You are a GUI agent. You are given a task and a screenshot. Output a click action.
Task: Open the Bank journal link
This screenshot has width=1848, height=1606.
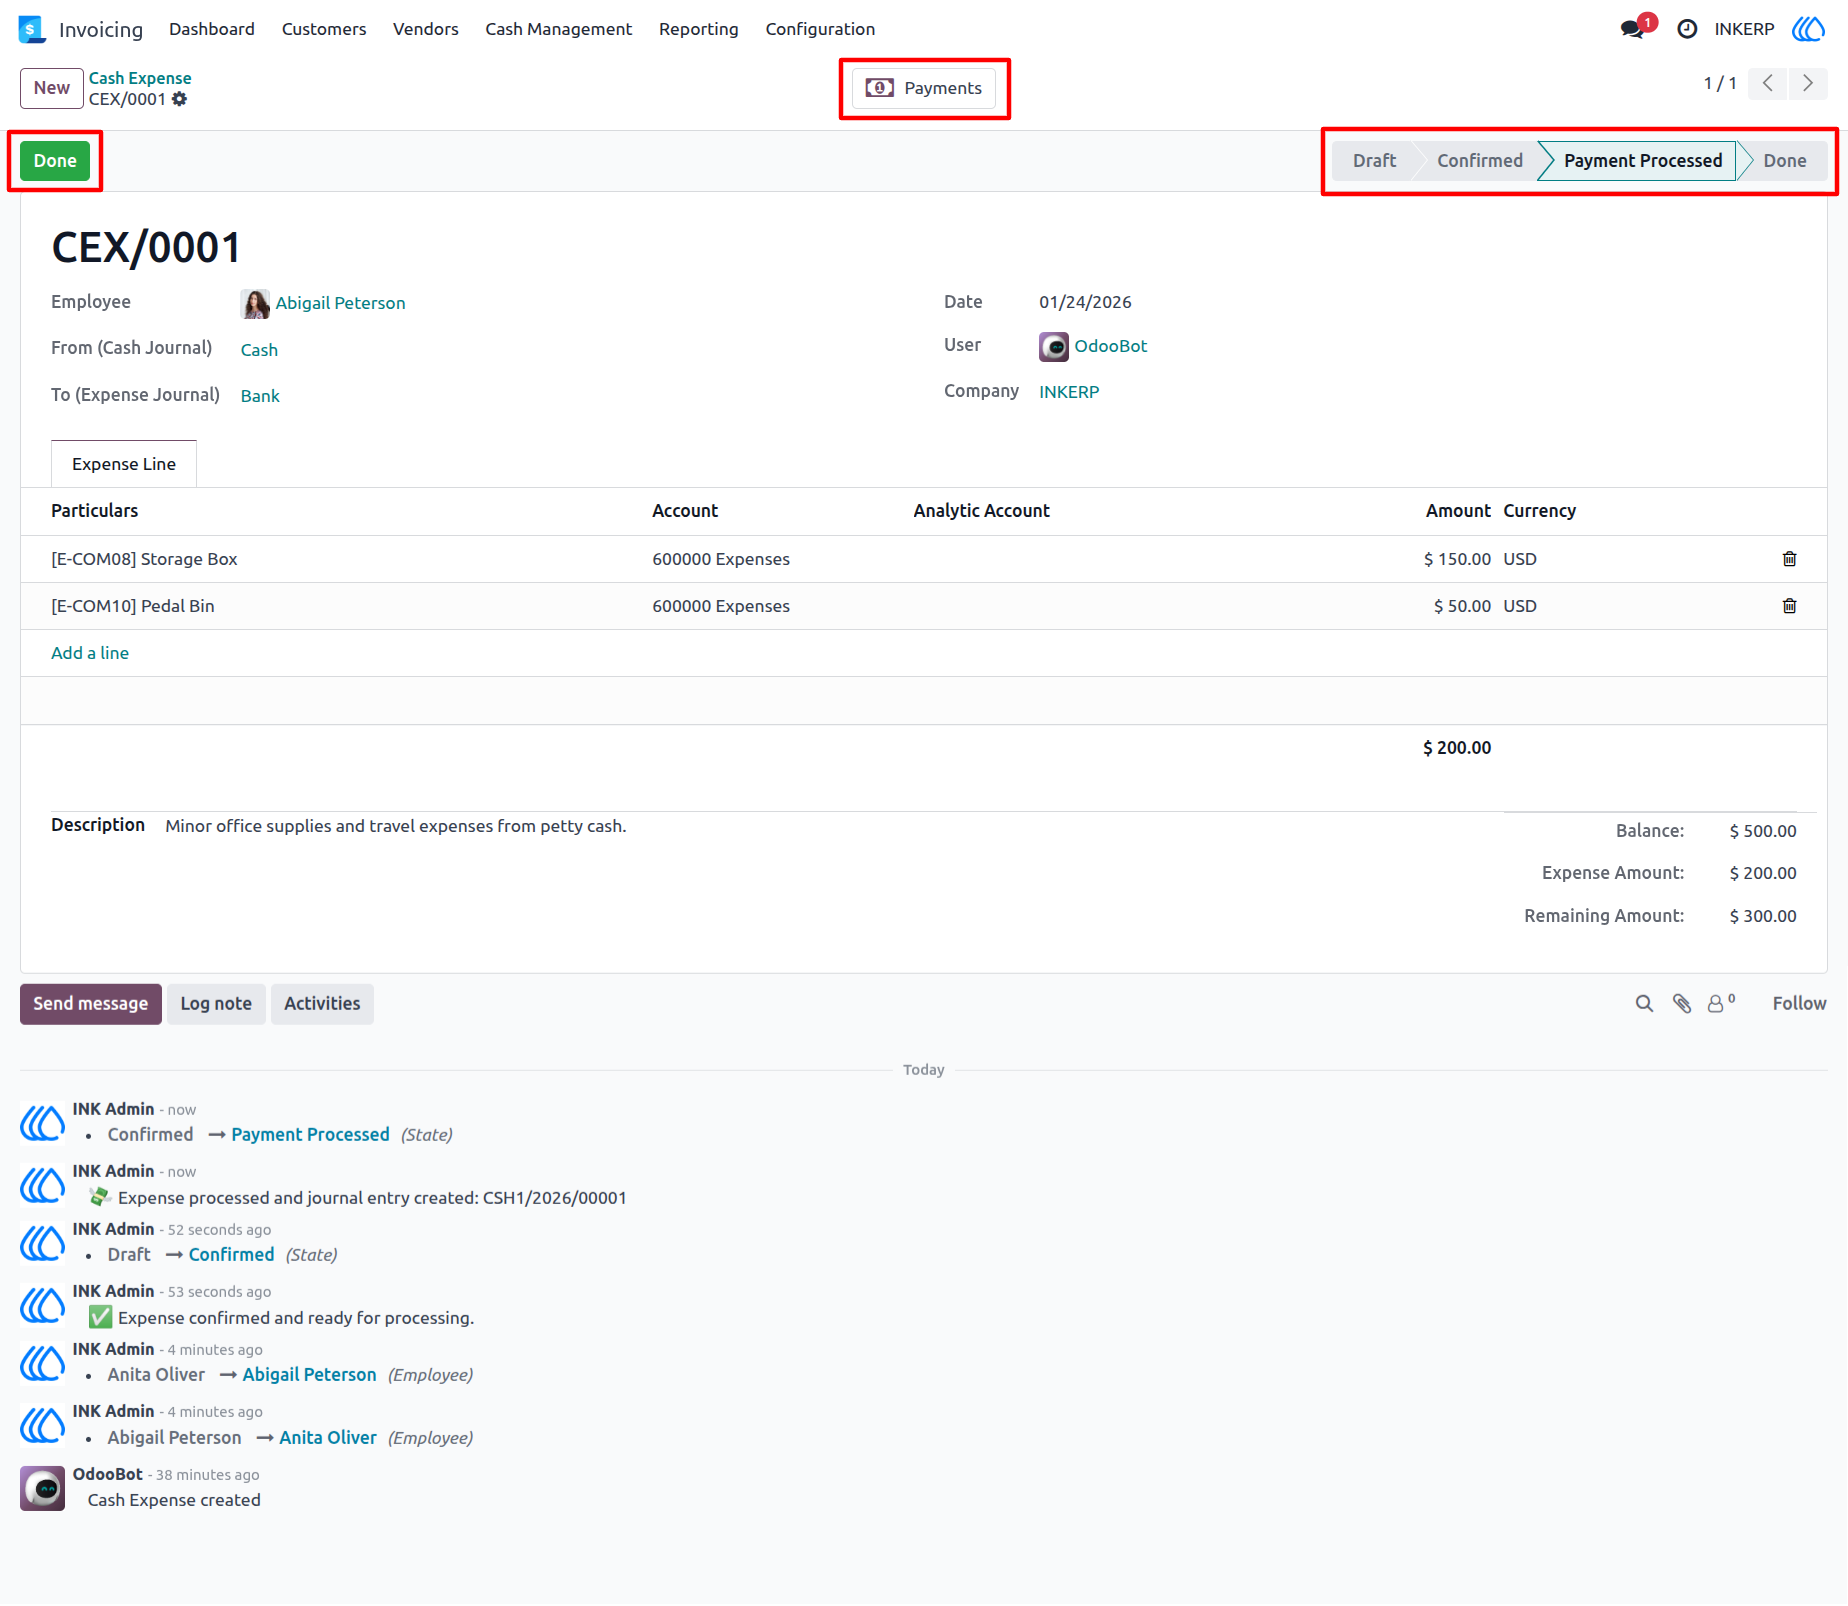tap(260, 396)
